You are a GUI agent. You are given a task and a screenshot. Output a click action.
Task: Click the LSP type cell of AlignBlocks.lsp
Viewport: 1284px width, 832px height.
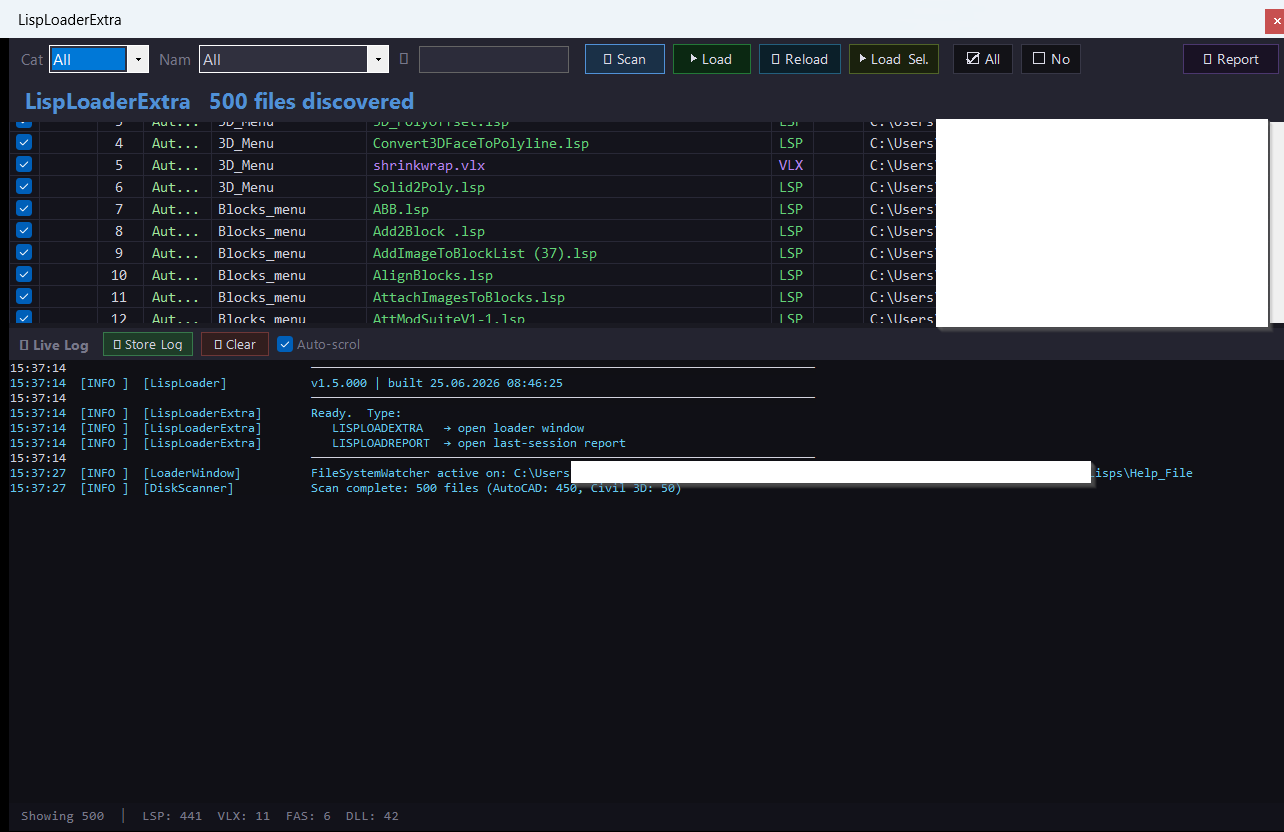coord(791,275)
